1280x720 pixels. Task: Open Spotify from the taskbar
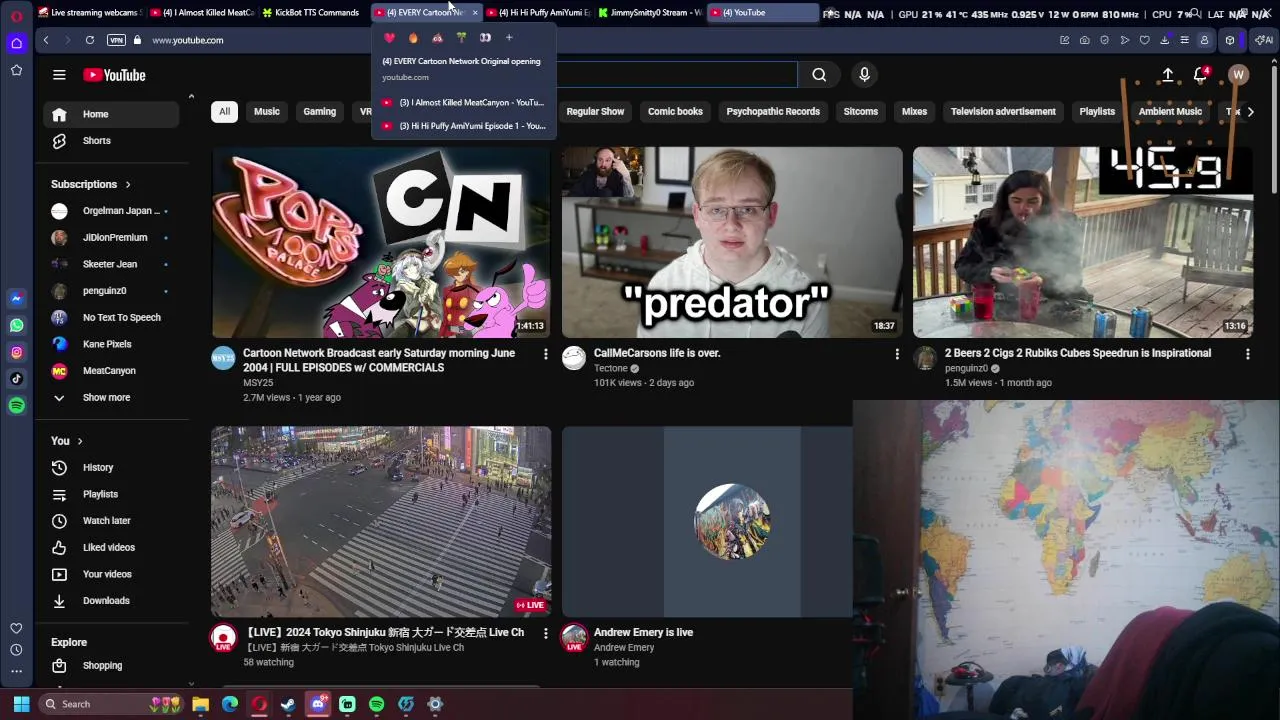pos(376,704)
